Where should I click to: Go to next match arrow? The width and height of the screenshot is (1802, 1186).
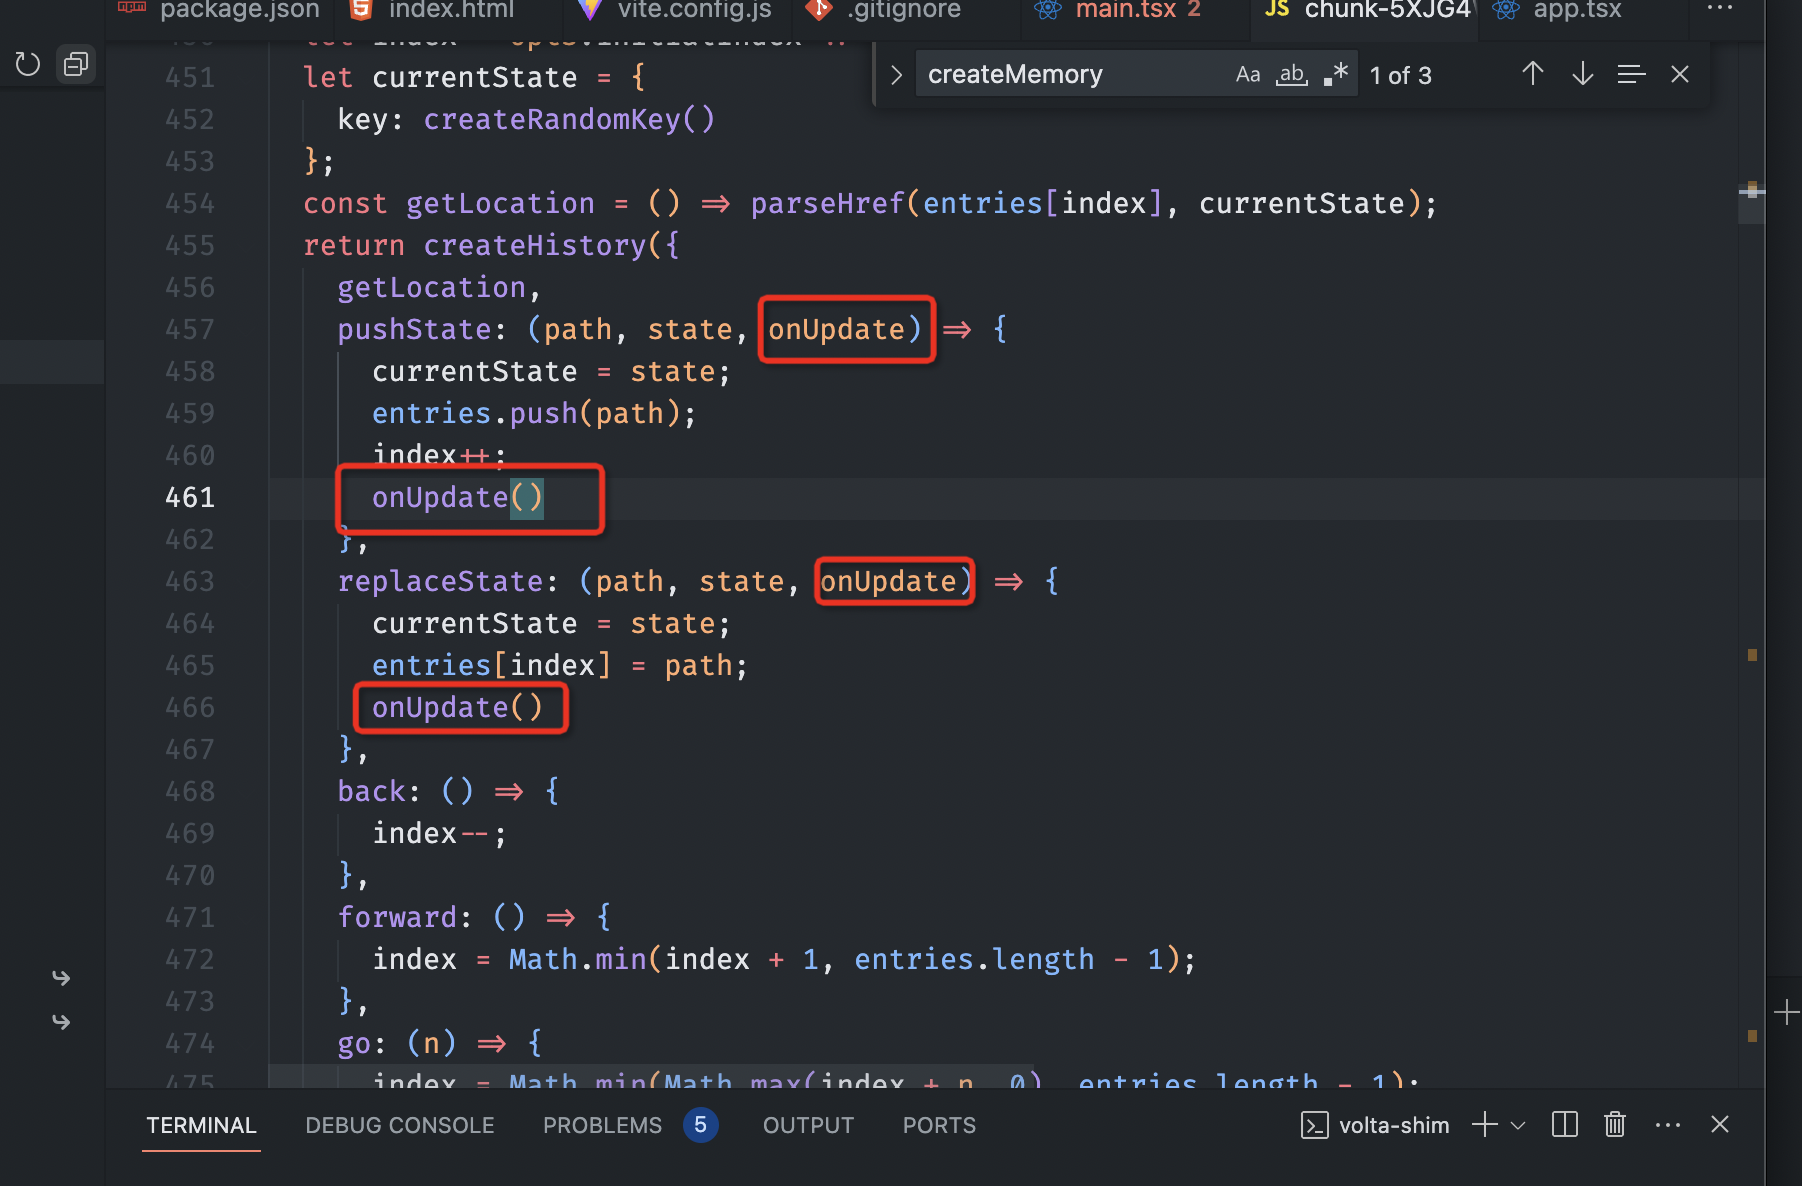tap(1582, 74)
